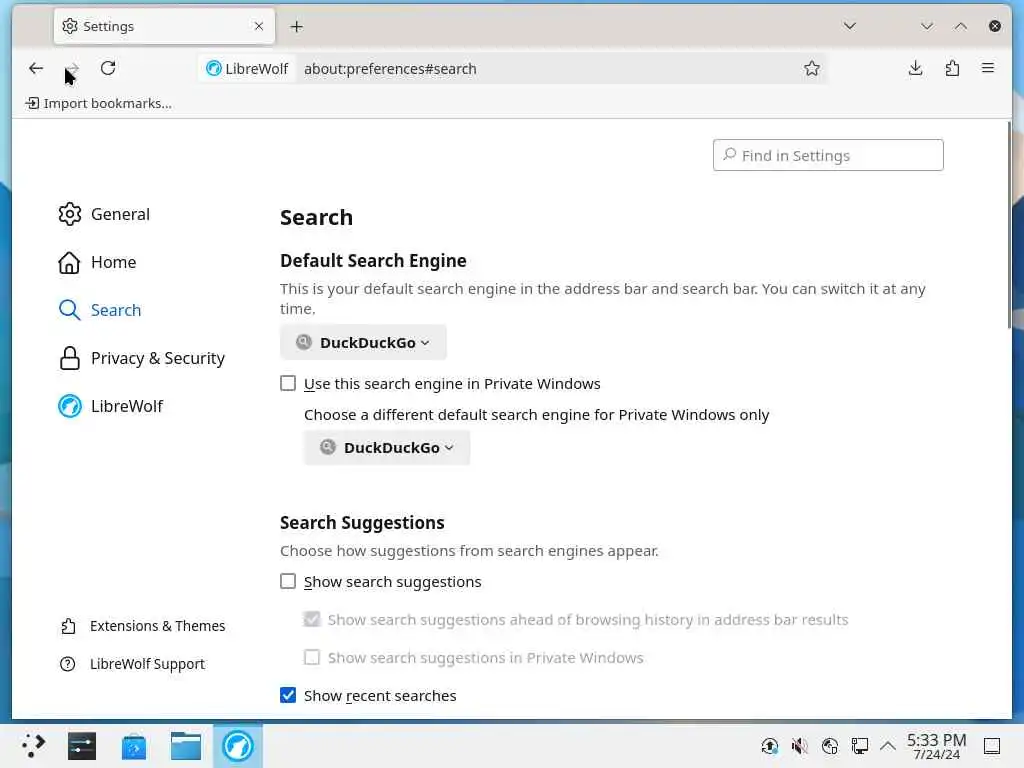Open Home settings category
1024x768 pixels.
(x=97, y=263)
